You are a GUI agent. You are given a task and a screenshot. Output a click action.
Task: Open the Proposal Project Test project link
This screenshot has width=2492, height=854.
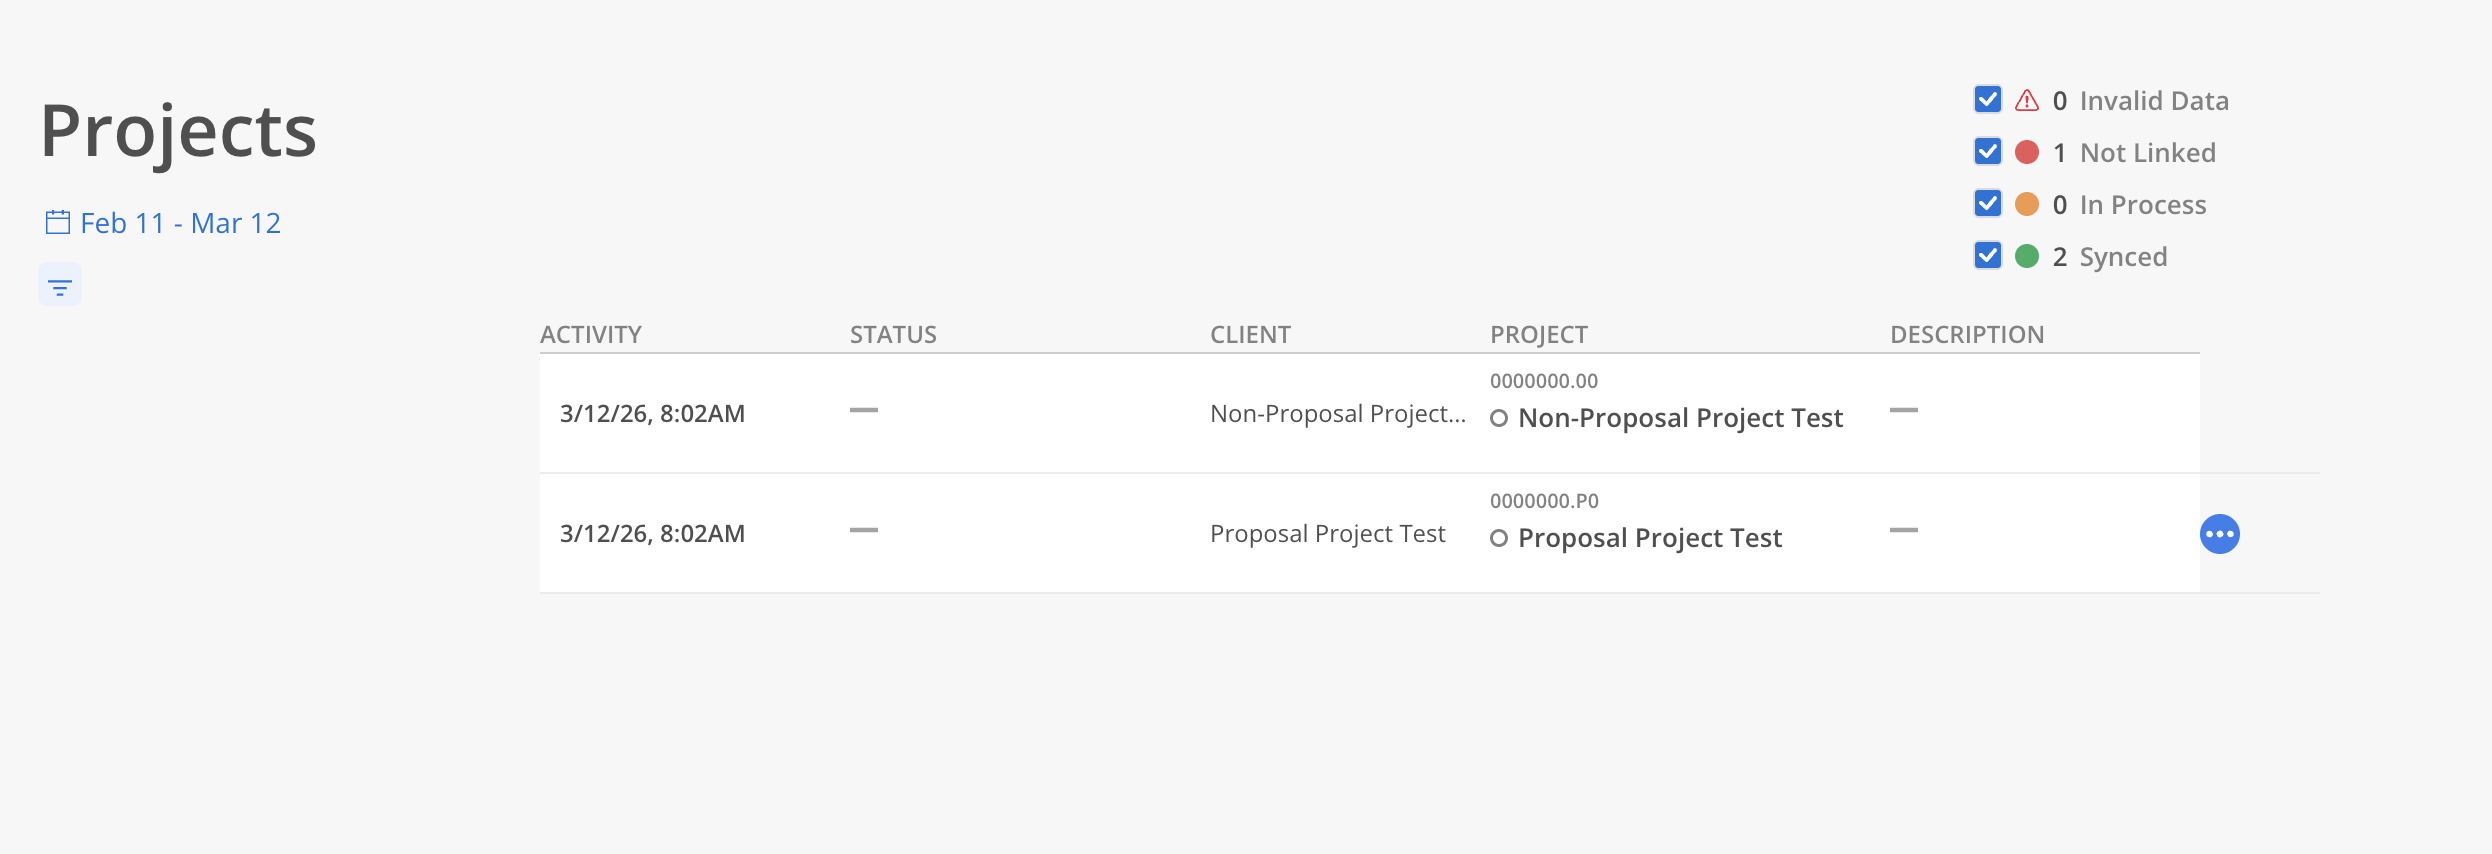pos(1650,538)
